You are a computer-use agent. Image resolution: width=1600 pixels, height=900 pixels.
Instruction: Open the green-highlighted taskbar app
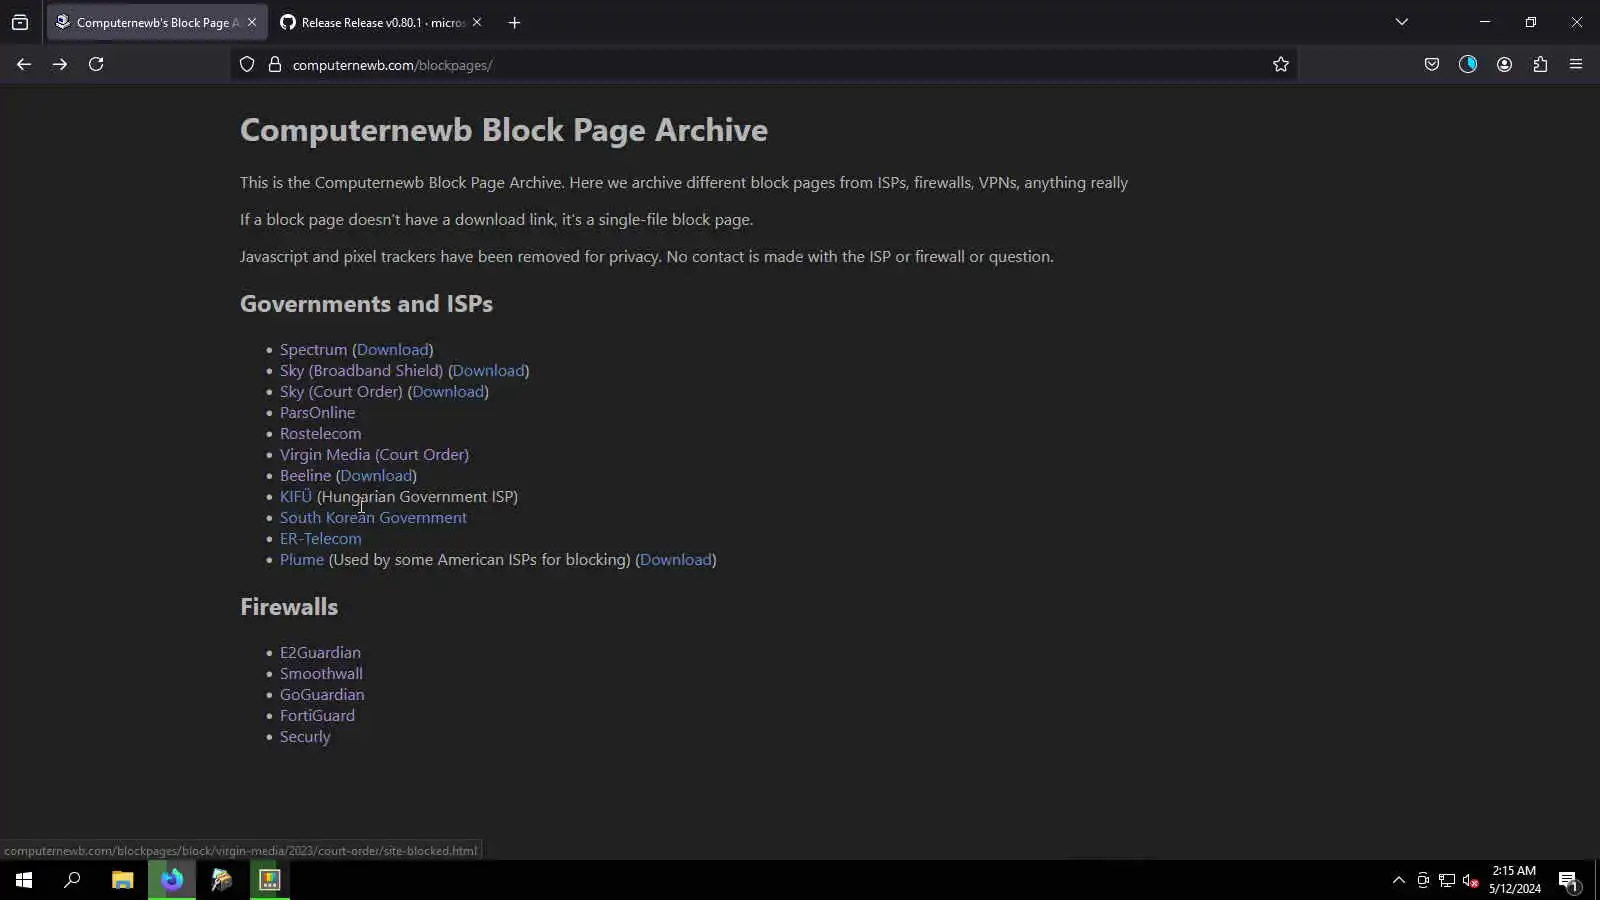270,880
